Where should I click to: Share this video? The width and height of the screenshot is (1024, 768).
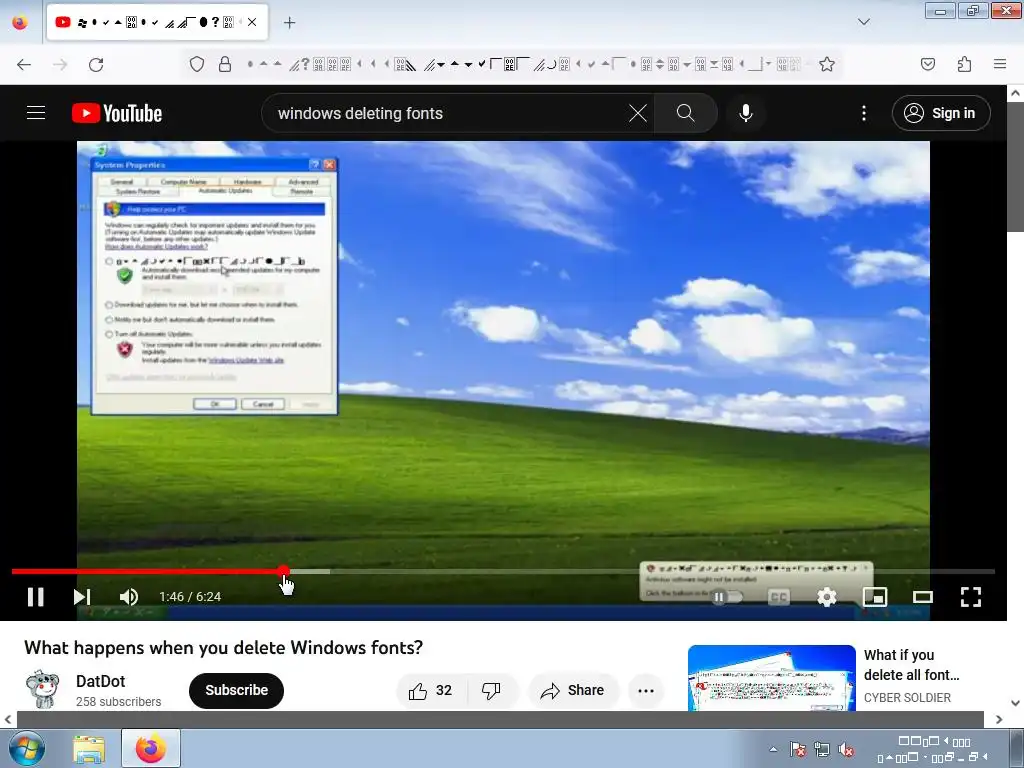(573, 690)
